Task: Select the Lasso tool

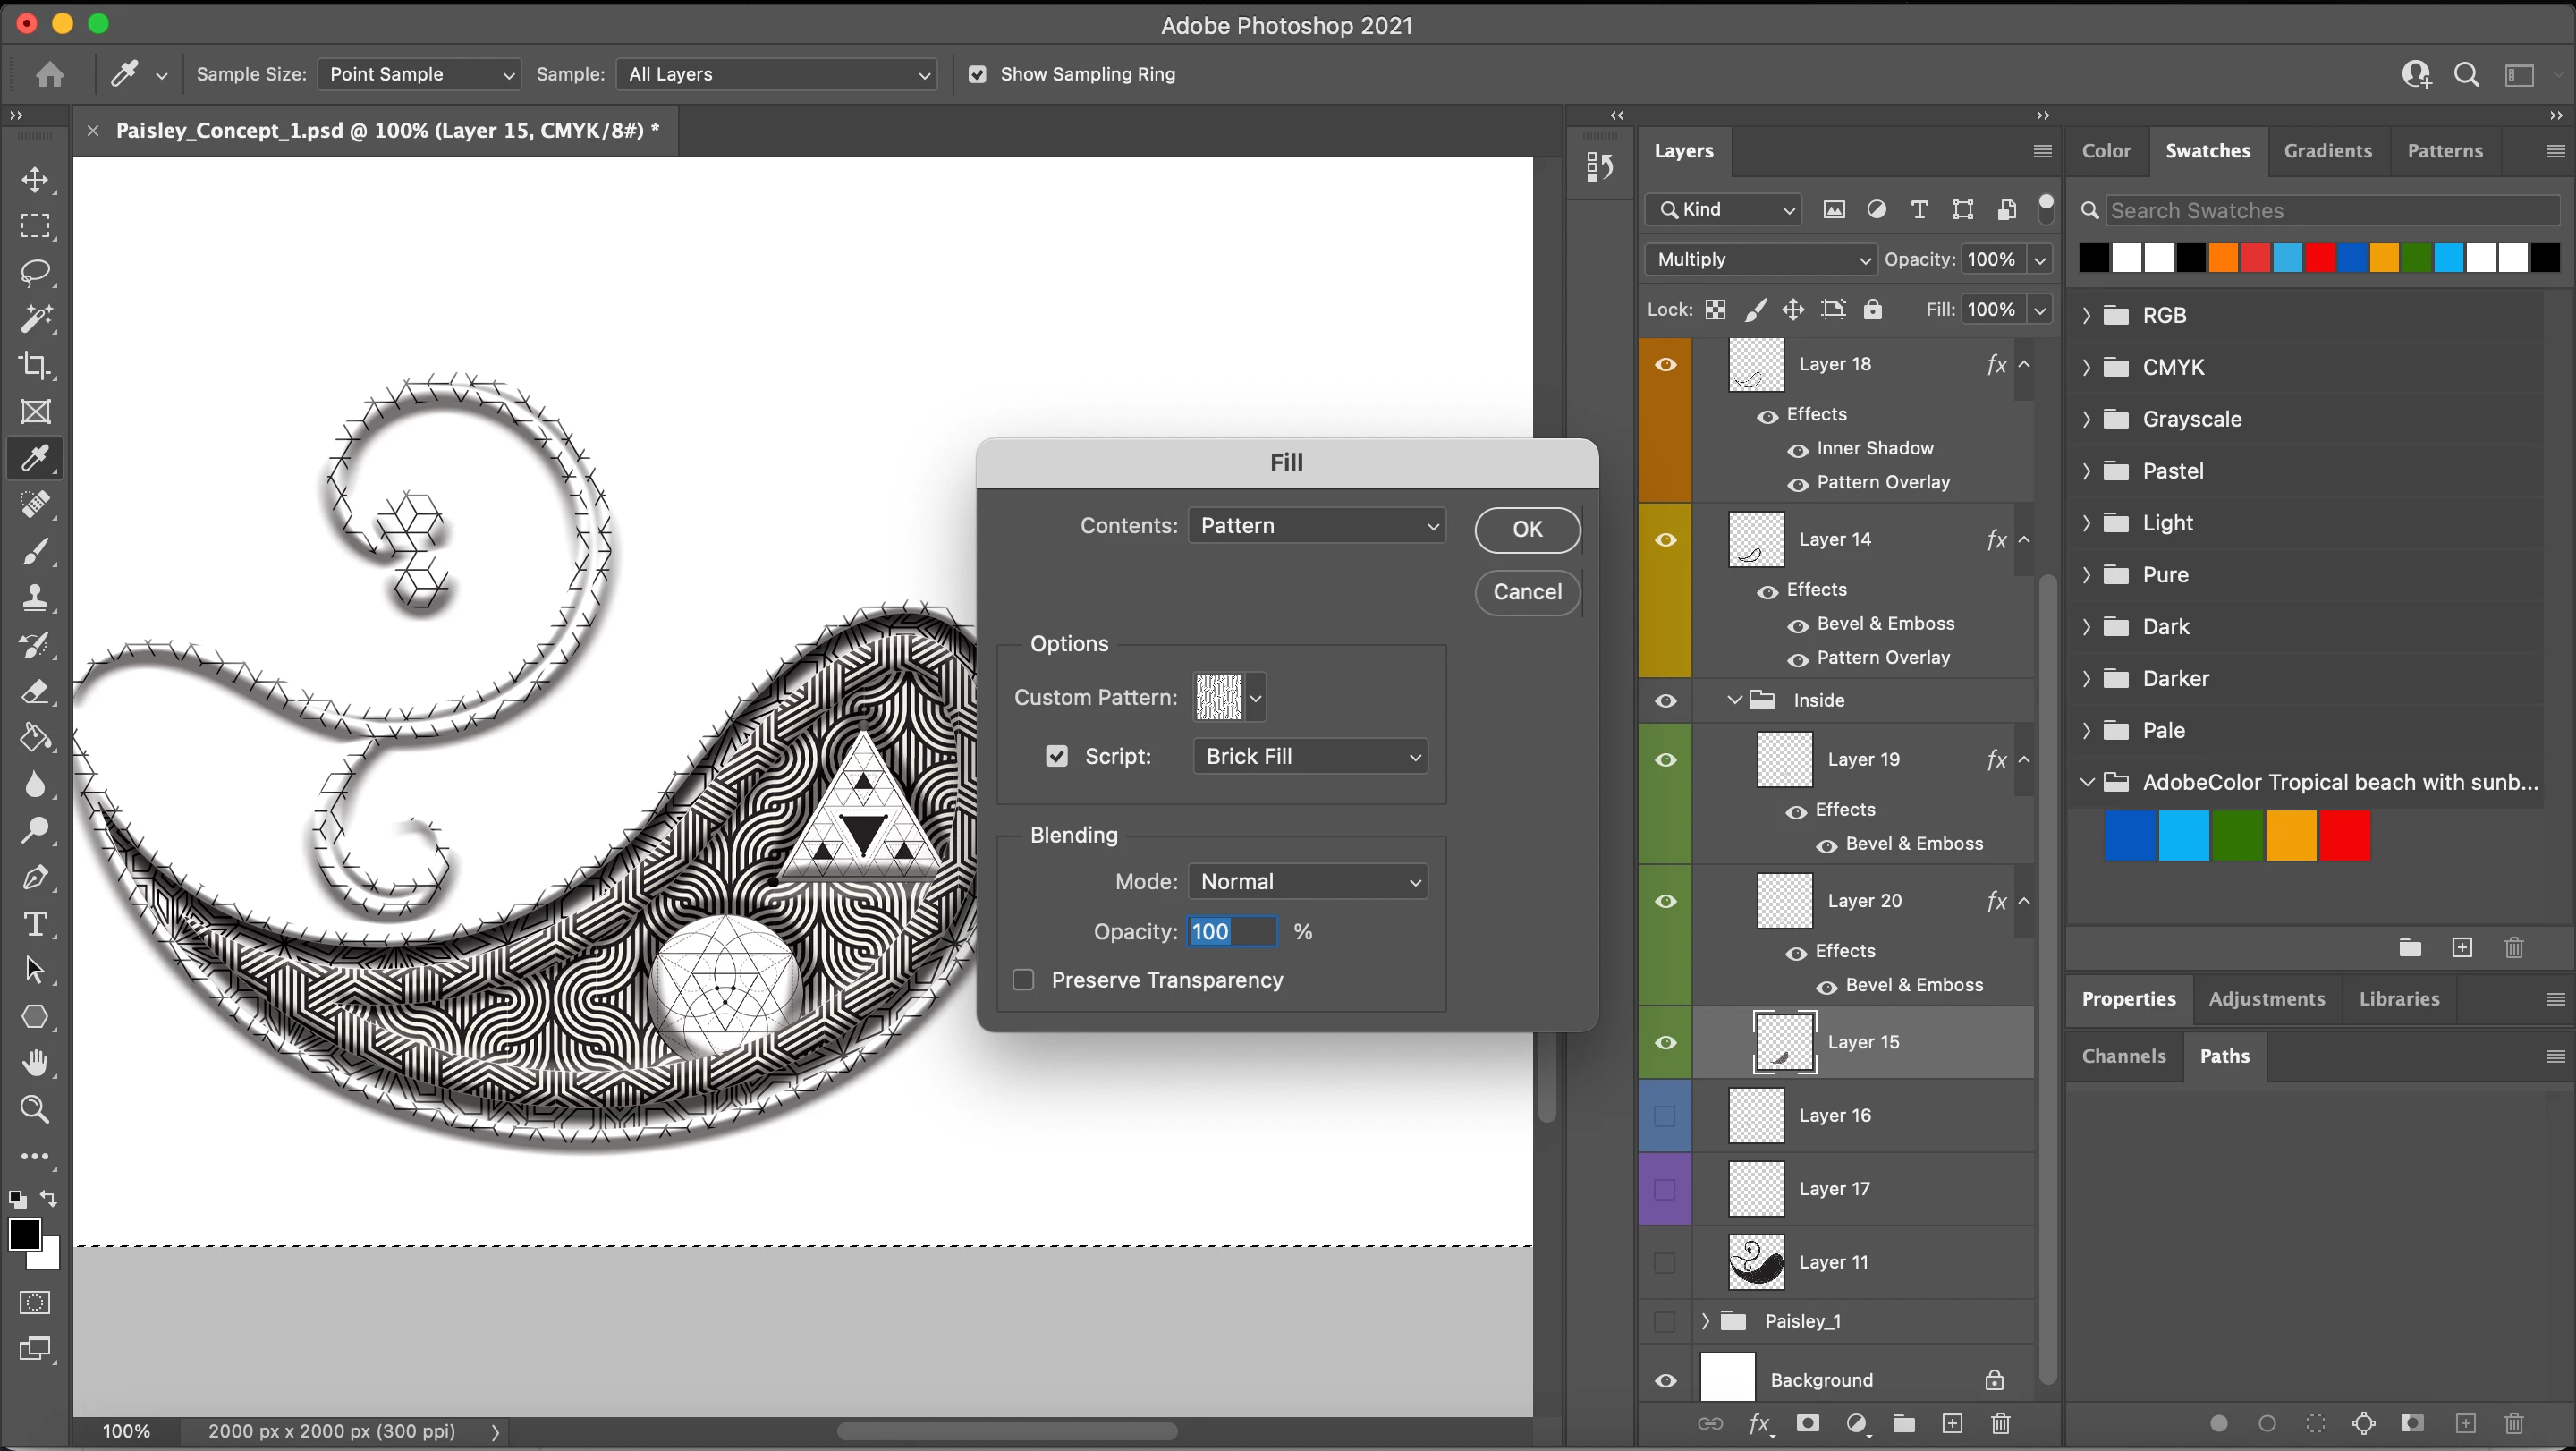Action: tap(35, 272)
